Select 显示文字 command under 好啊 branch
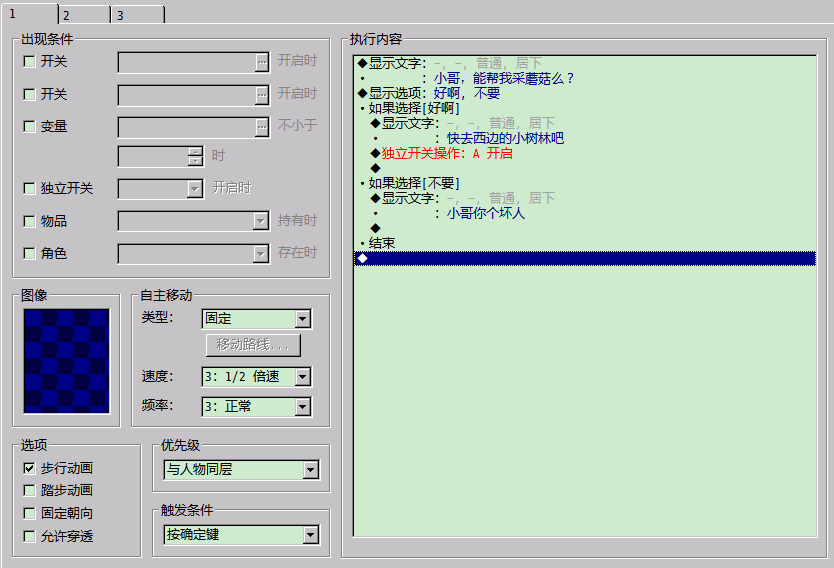 [x=585, y=123]
